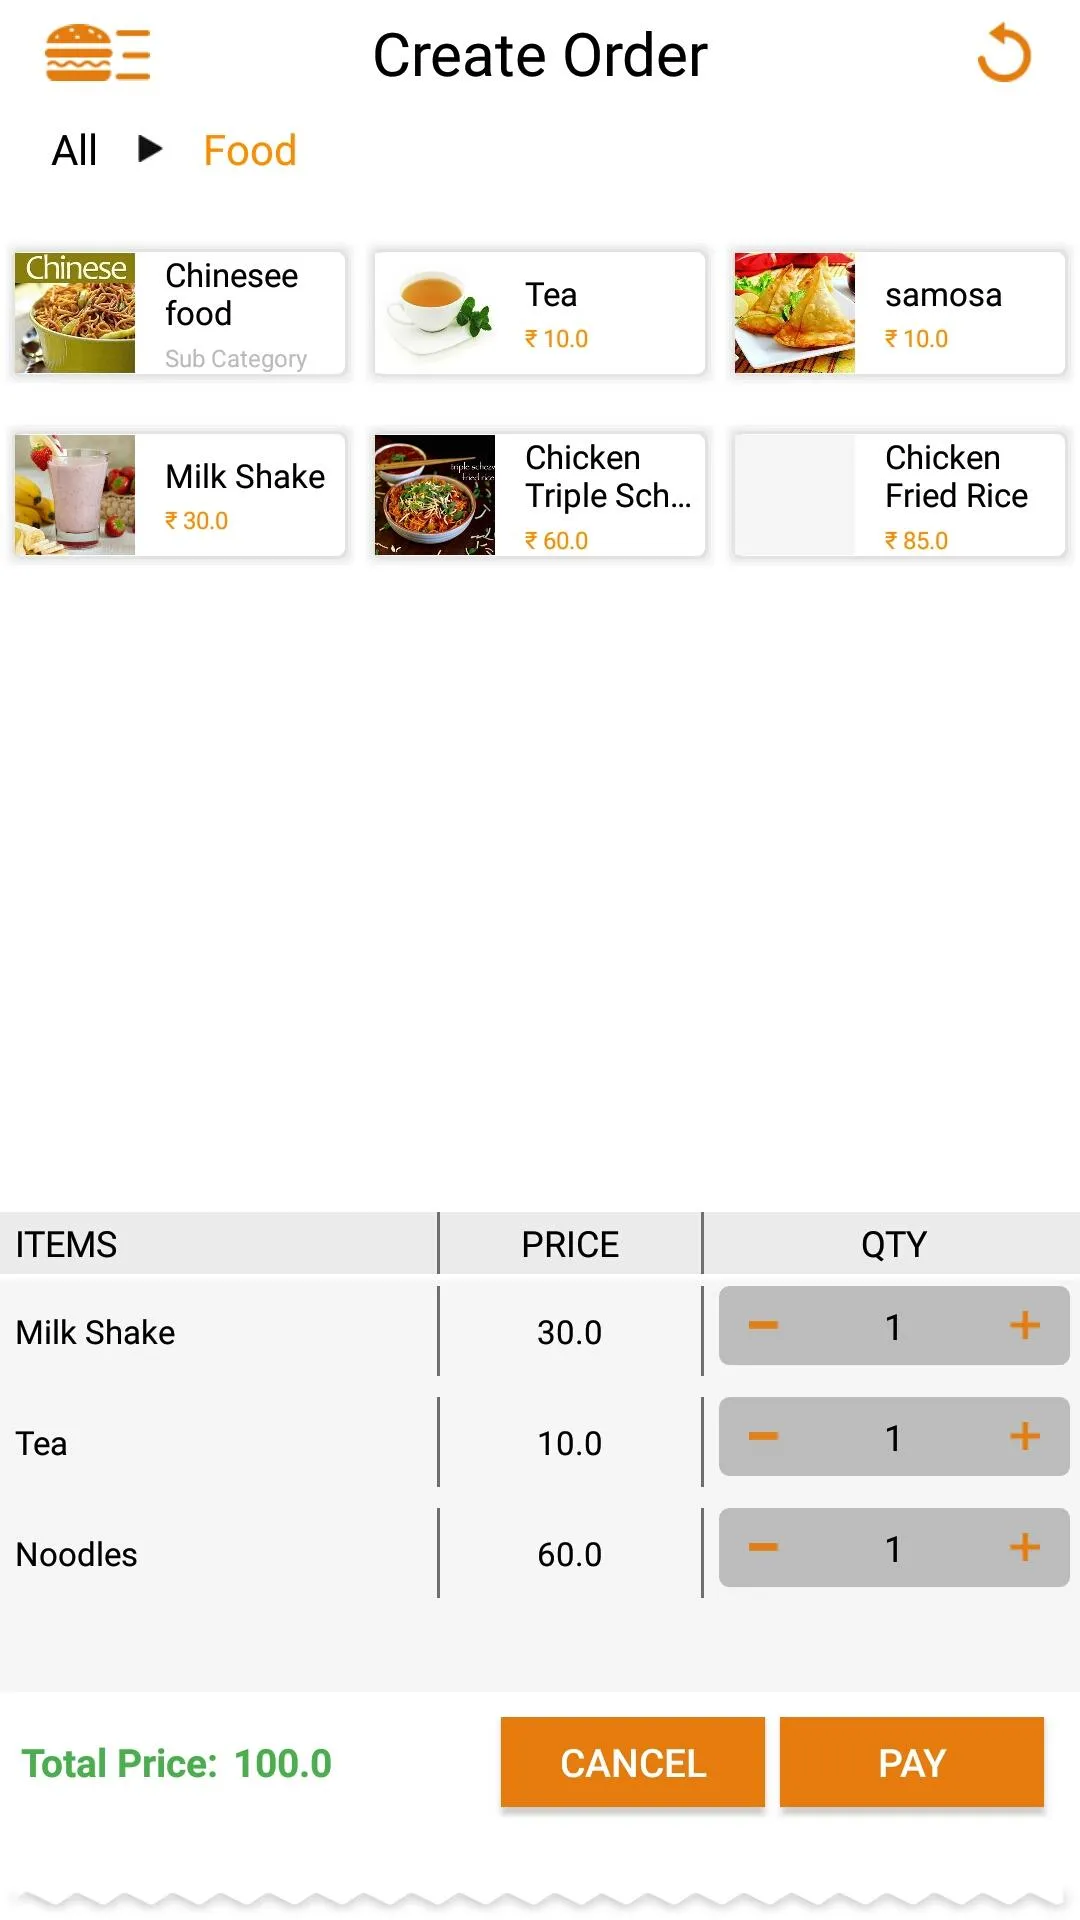Add samosa item to order

[x=900, y=313]
